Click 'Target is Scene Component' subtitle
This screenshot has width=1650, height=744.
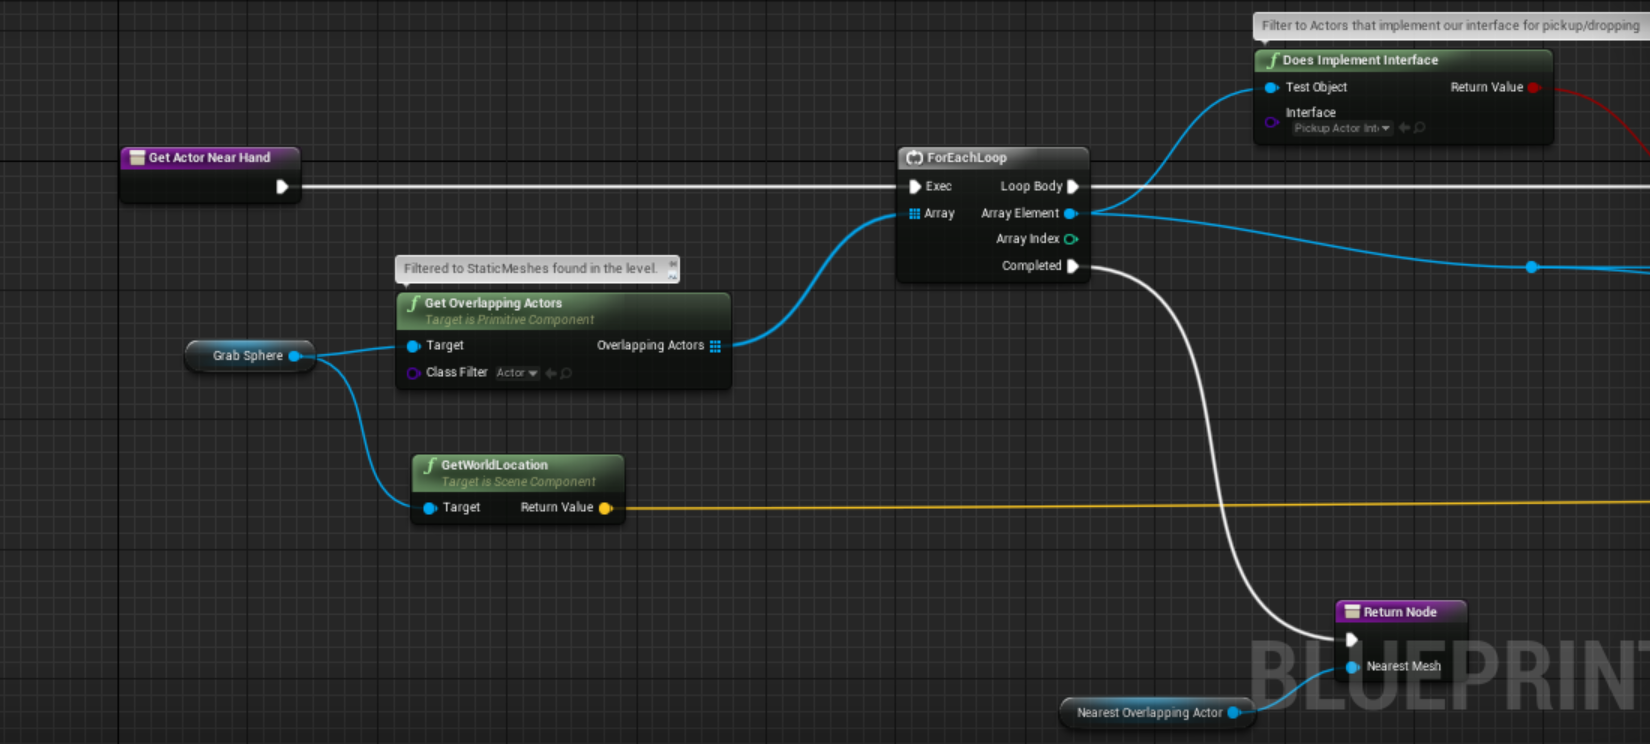point(518,482)
